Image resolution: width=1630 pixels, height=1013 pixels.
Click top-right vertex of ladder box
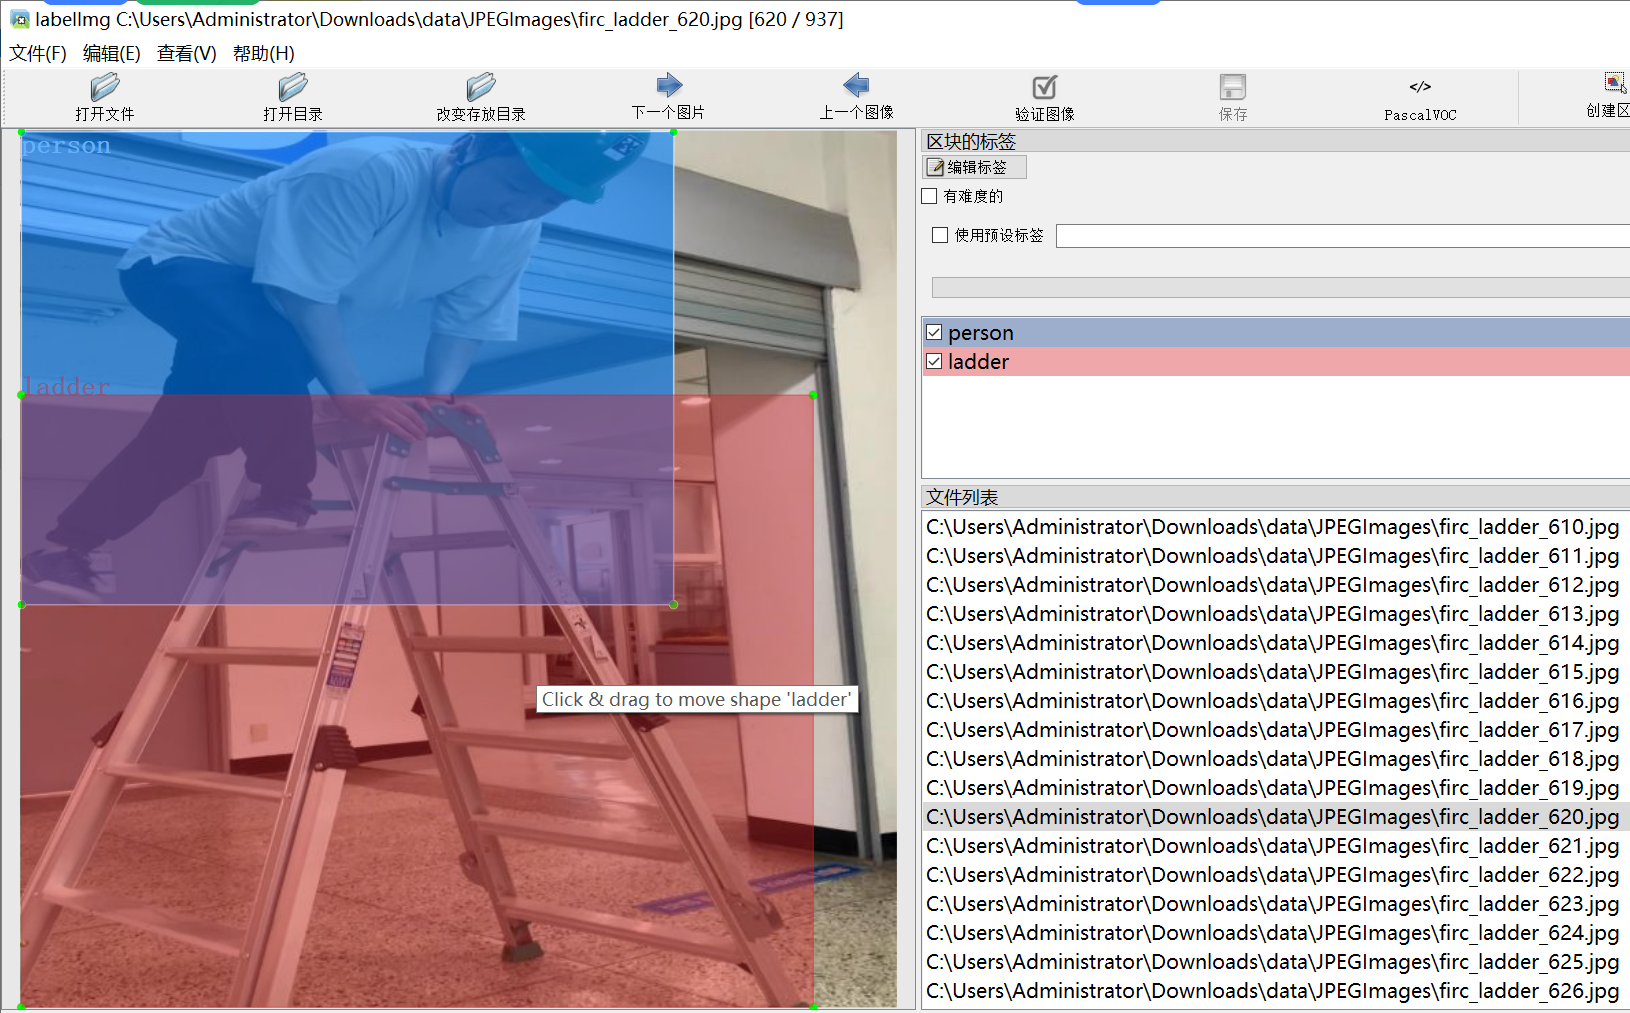click(x=814, y=395)
